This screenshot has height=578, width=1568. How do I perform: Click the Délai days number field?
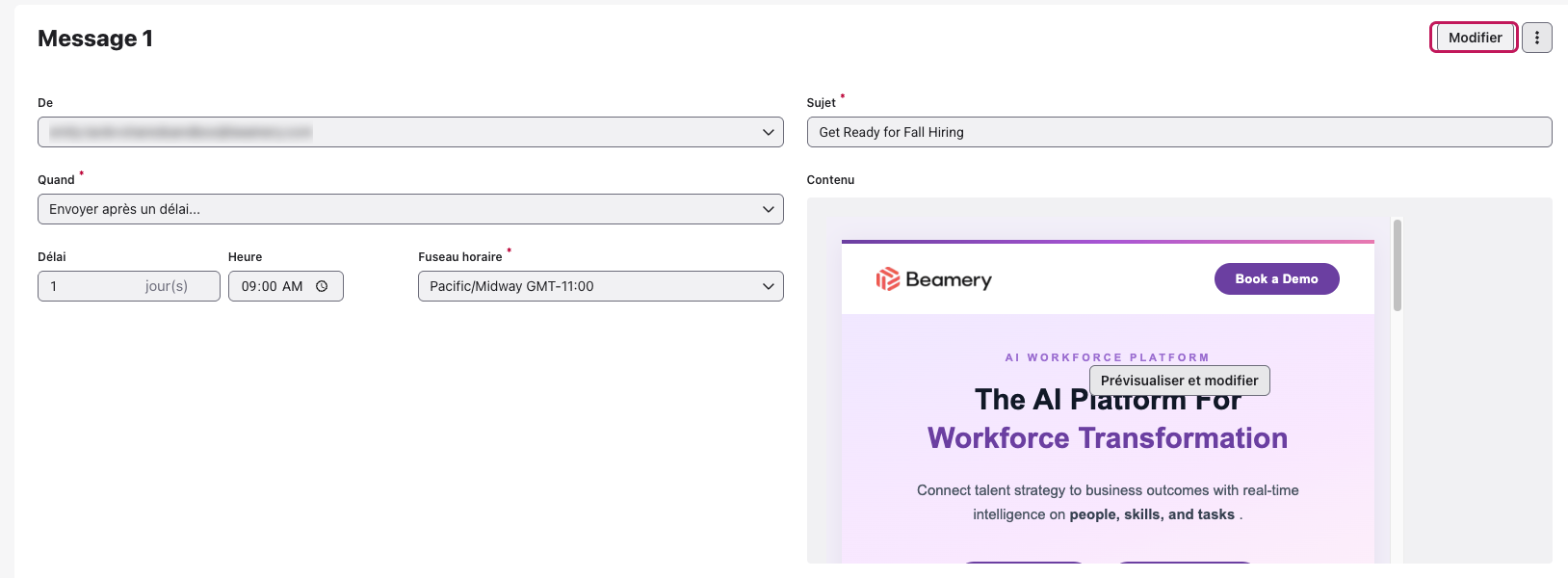pos(129,286)
